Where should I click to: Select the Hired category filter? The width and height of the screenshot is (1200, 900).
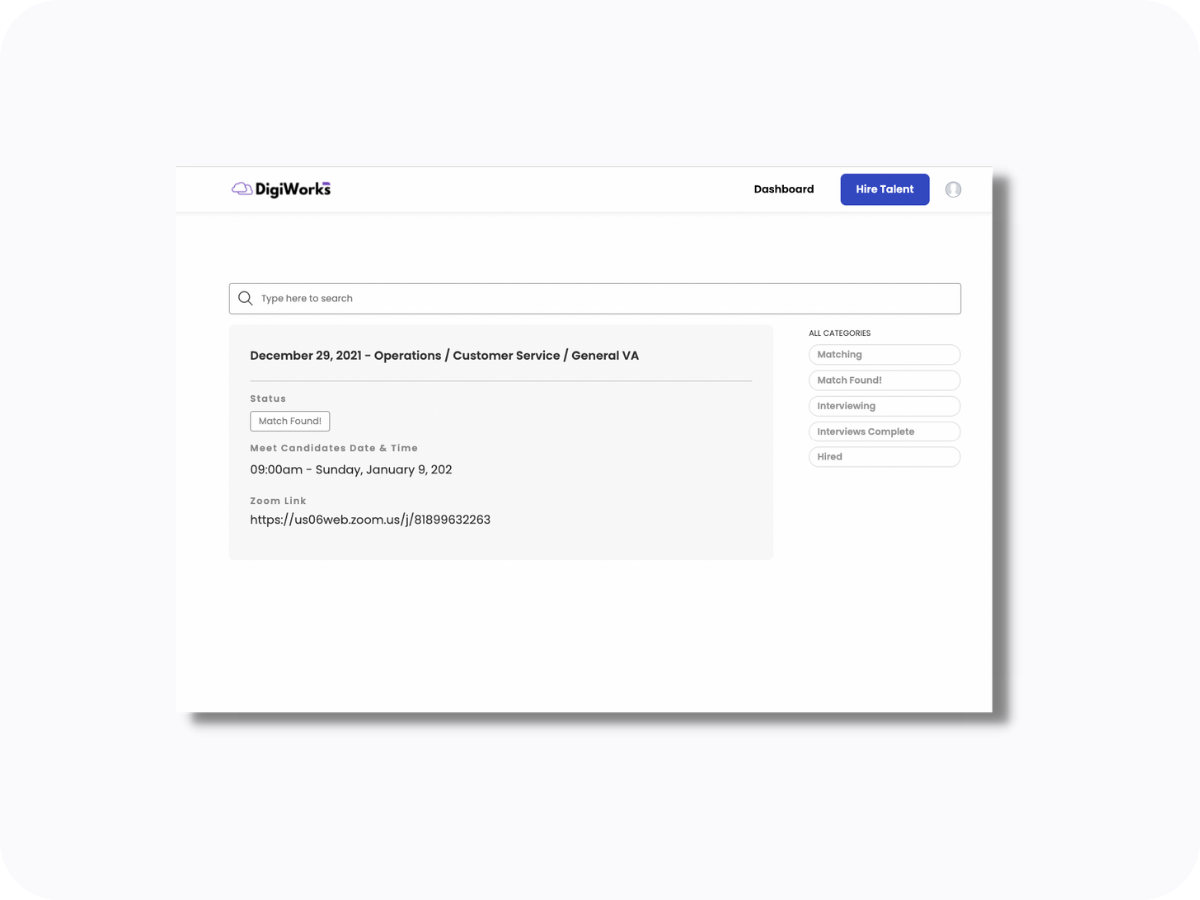pos(884,457)
